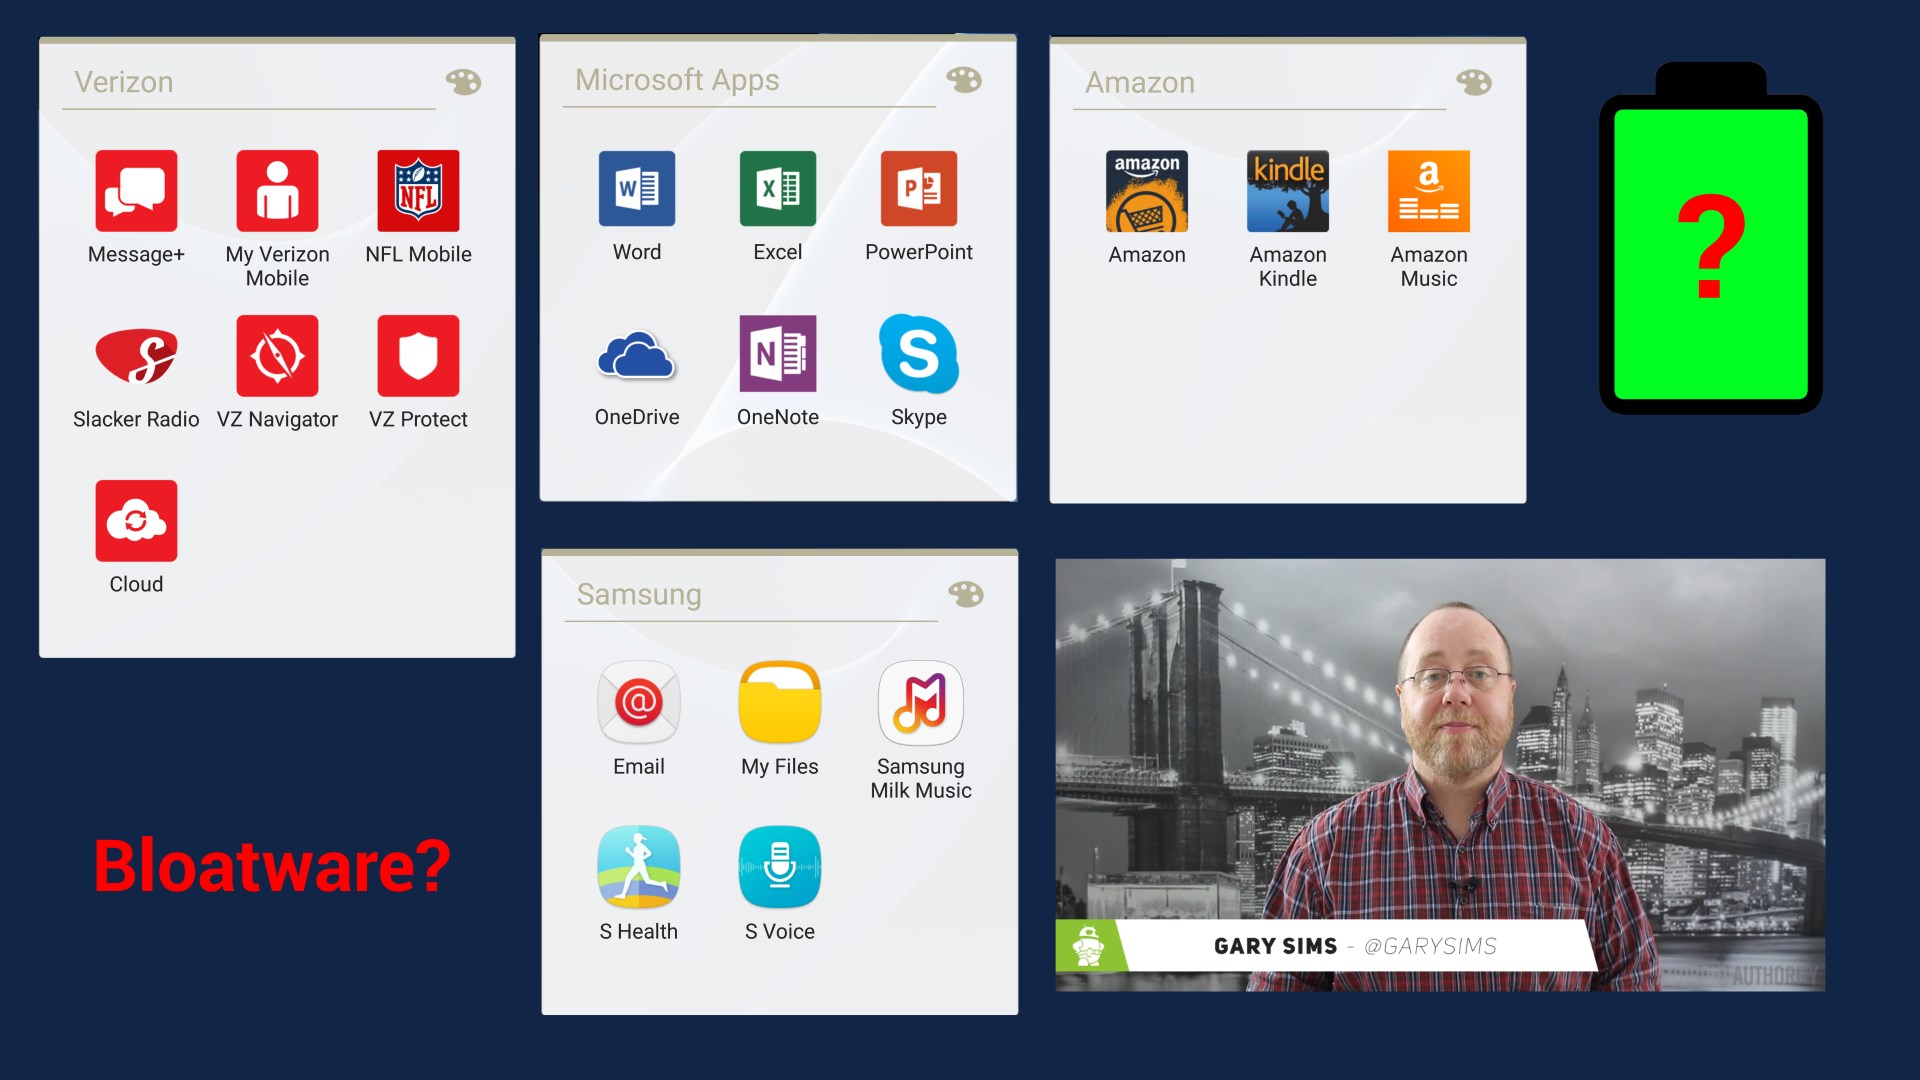This screenshot has height=1080, width=1920.
Task: Open Excel app icon
Action: (778, 189)
